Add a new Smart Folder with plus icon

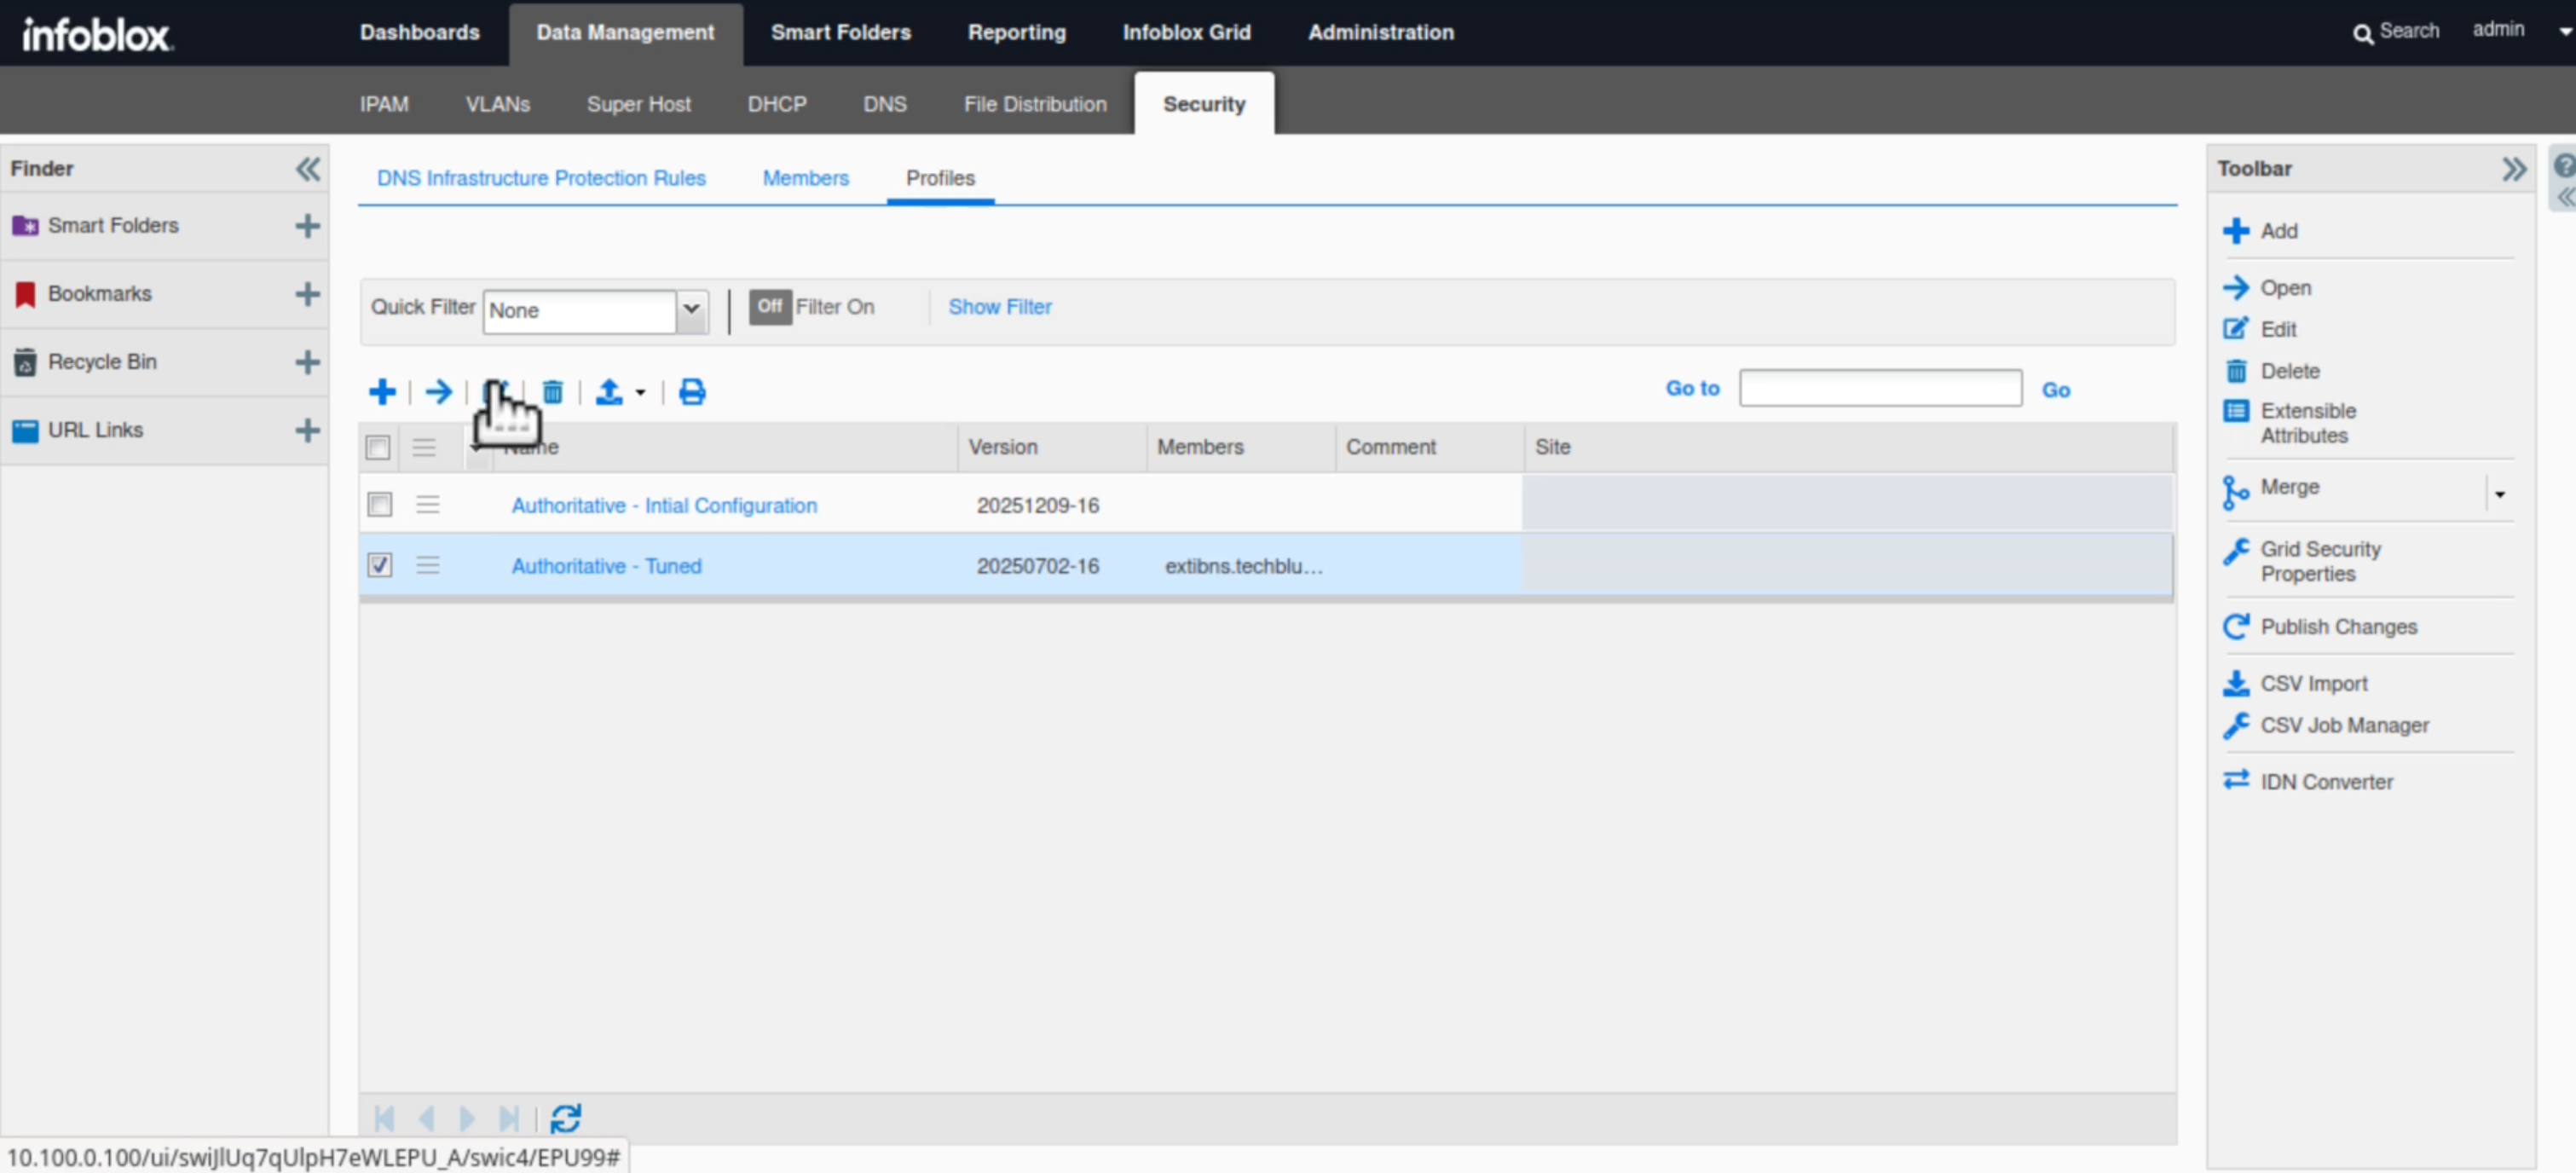[x=308, y=226]
